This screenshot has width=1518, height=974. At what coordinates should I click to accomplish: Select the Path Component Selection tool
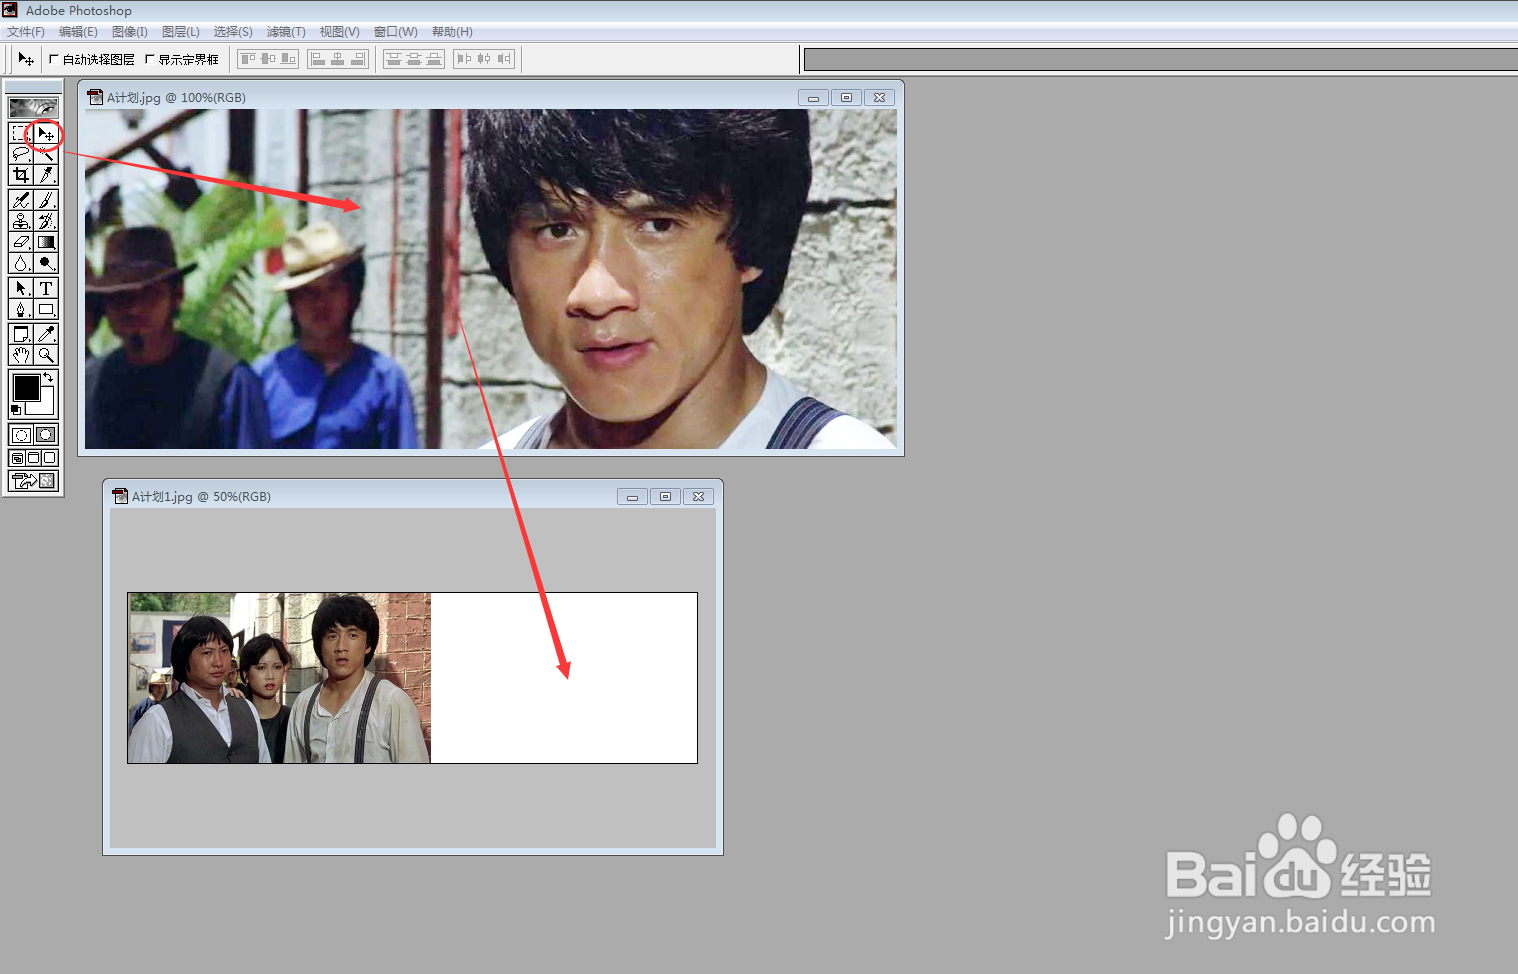click(21, 288)
